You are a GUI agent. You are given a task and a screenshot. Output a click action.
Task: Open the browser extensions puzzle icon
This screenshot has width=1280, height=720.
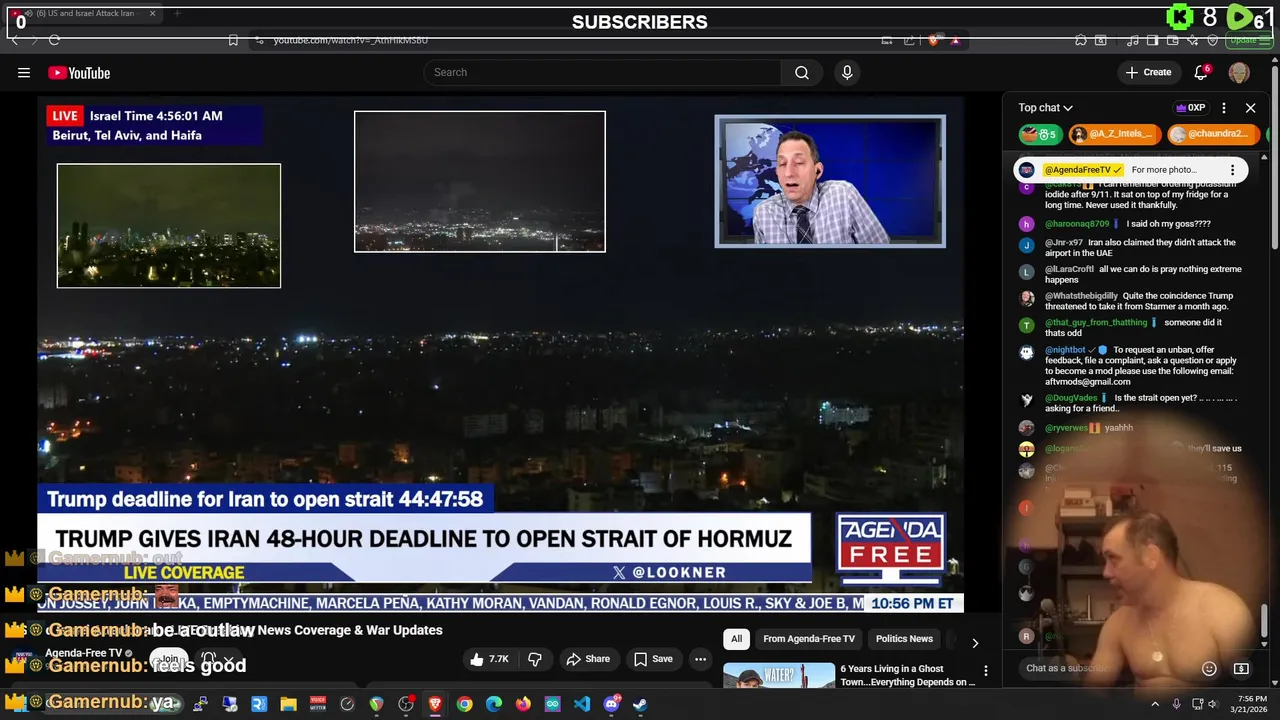point(1081,40)
